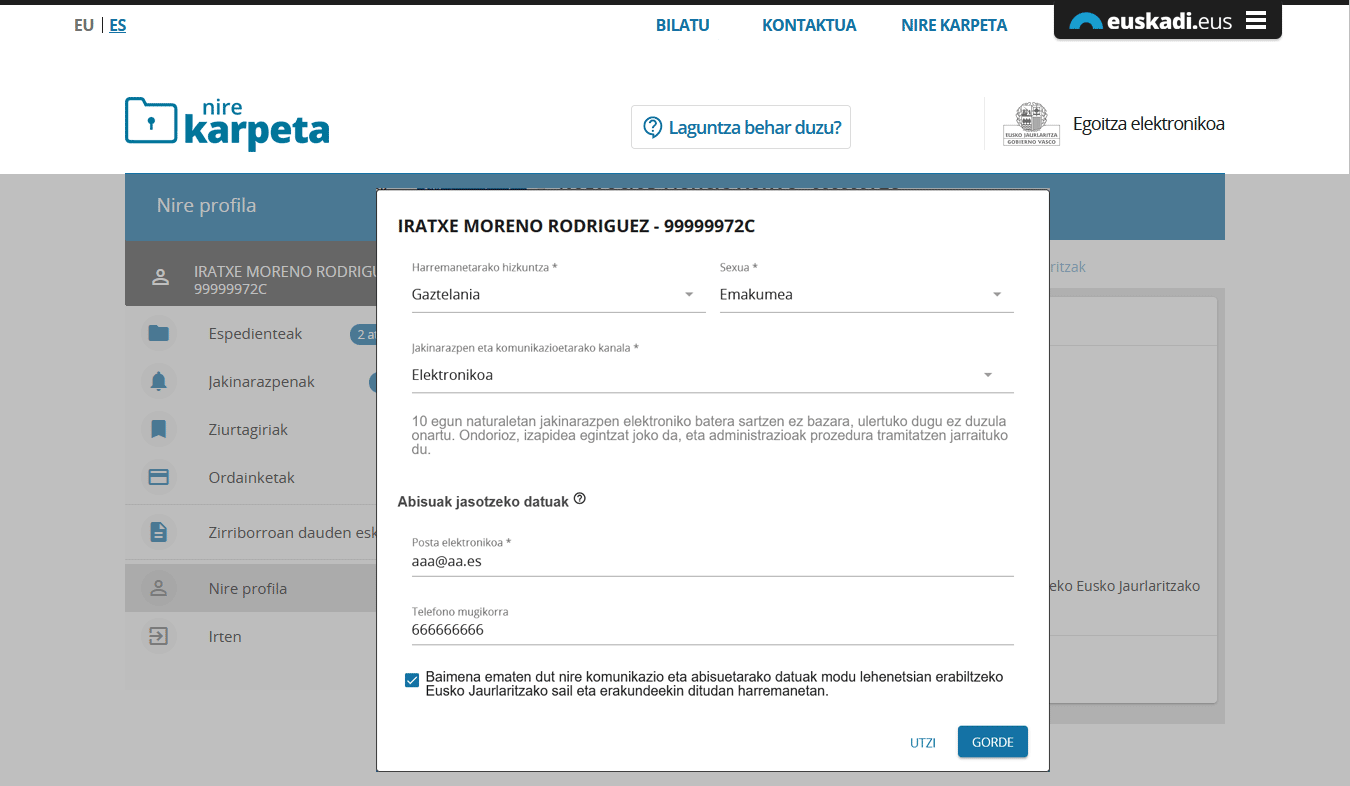The height and width of the screenshot is (786, 1350).
Task: Open BILATU in the top menu
Action: tap(682, 26)
